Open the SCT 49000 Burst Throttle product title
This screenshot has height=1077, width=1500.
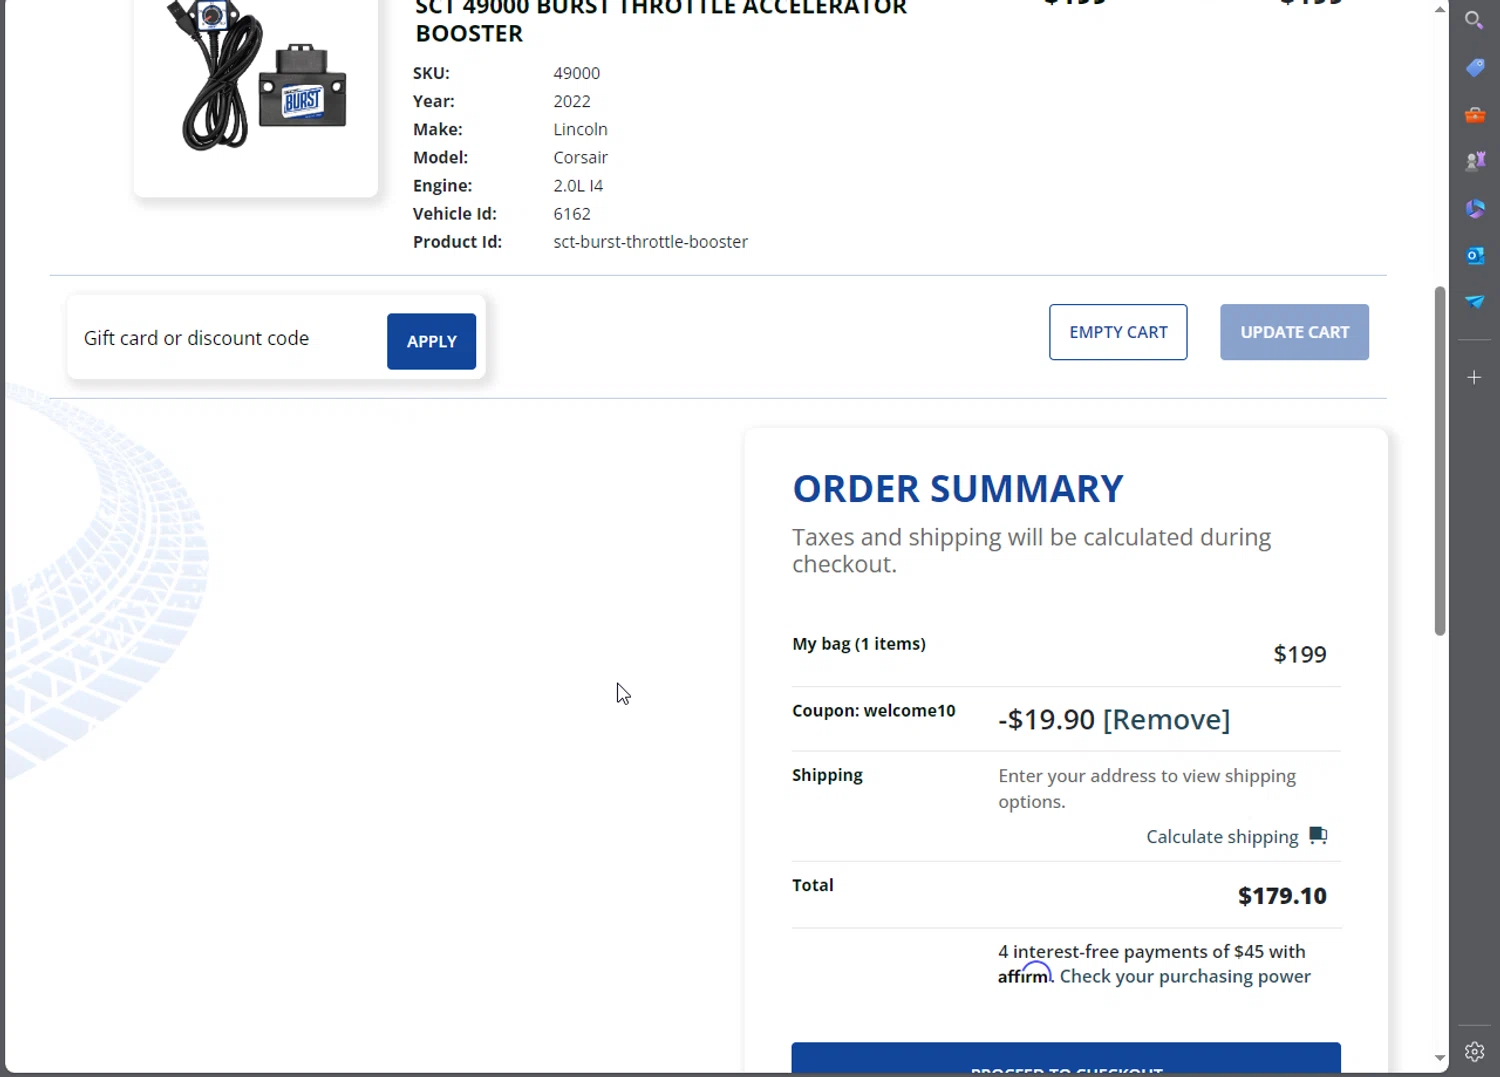point(661,20)
